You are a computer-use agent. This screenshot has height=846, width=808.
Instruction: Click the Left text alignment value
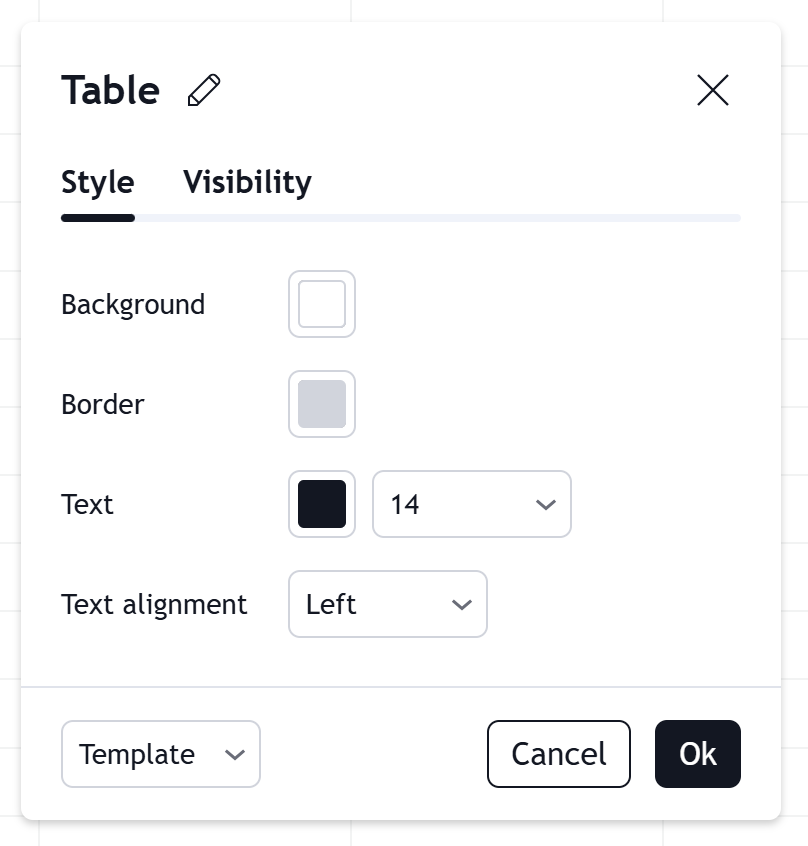[x=332, y=604]
